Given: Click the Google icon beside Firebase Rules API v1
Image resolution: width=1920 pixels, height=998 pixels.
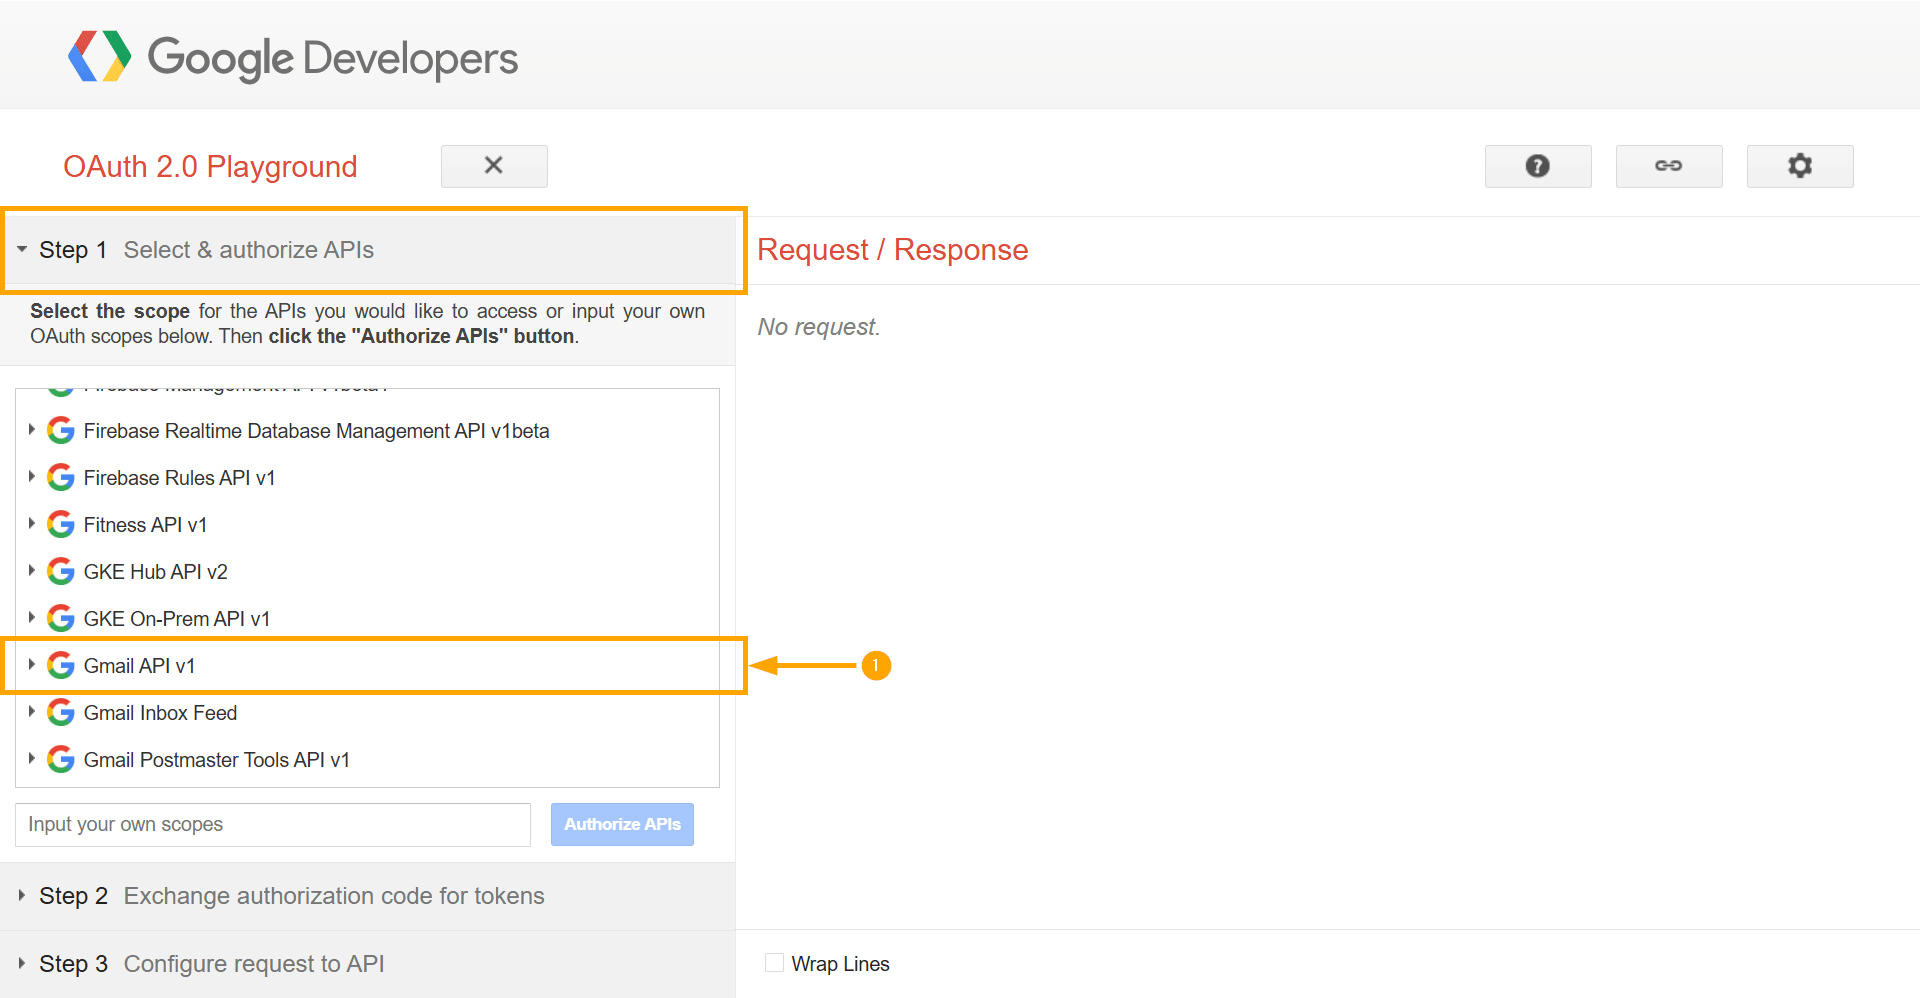Looking at the screenshot, I should point(61,477).
